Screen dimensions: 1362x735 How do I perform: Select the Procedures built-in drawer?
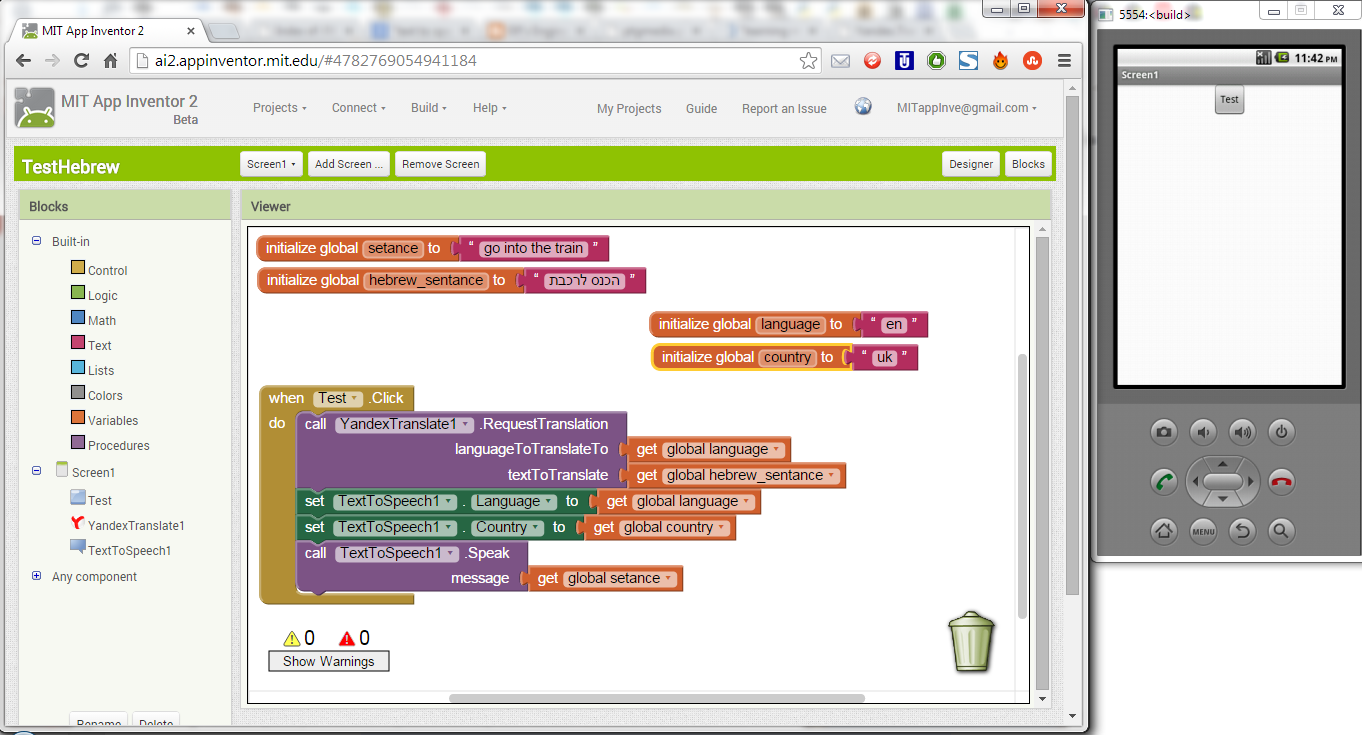(x=118, y=446)
